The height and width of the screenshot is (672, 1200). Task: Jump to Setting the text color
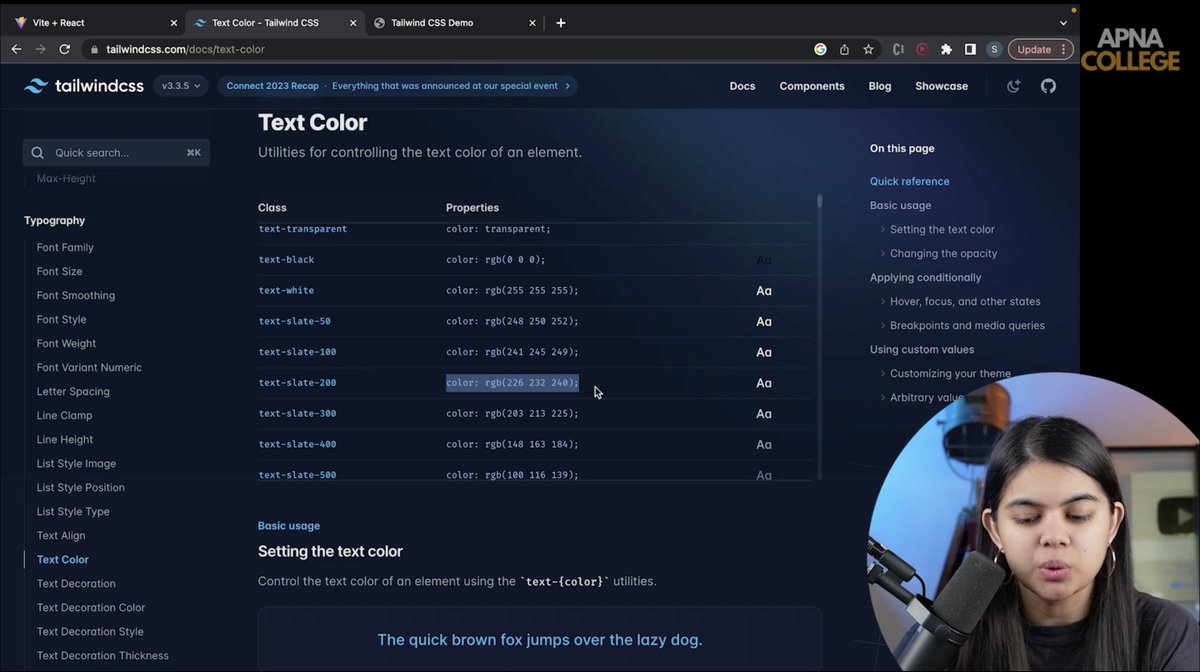click(942, 229)
